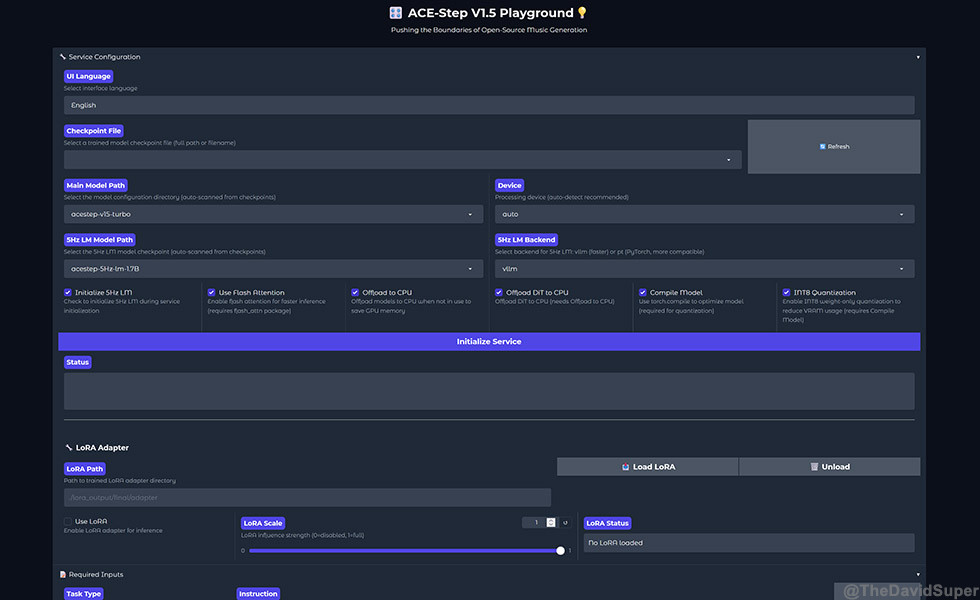The height and width of the screenshot is (600, 980).
Task: Open the Main Model Path dropdown
Action: coord(273,214)
